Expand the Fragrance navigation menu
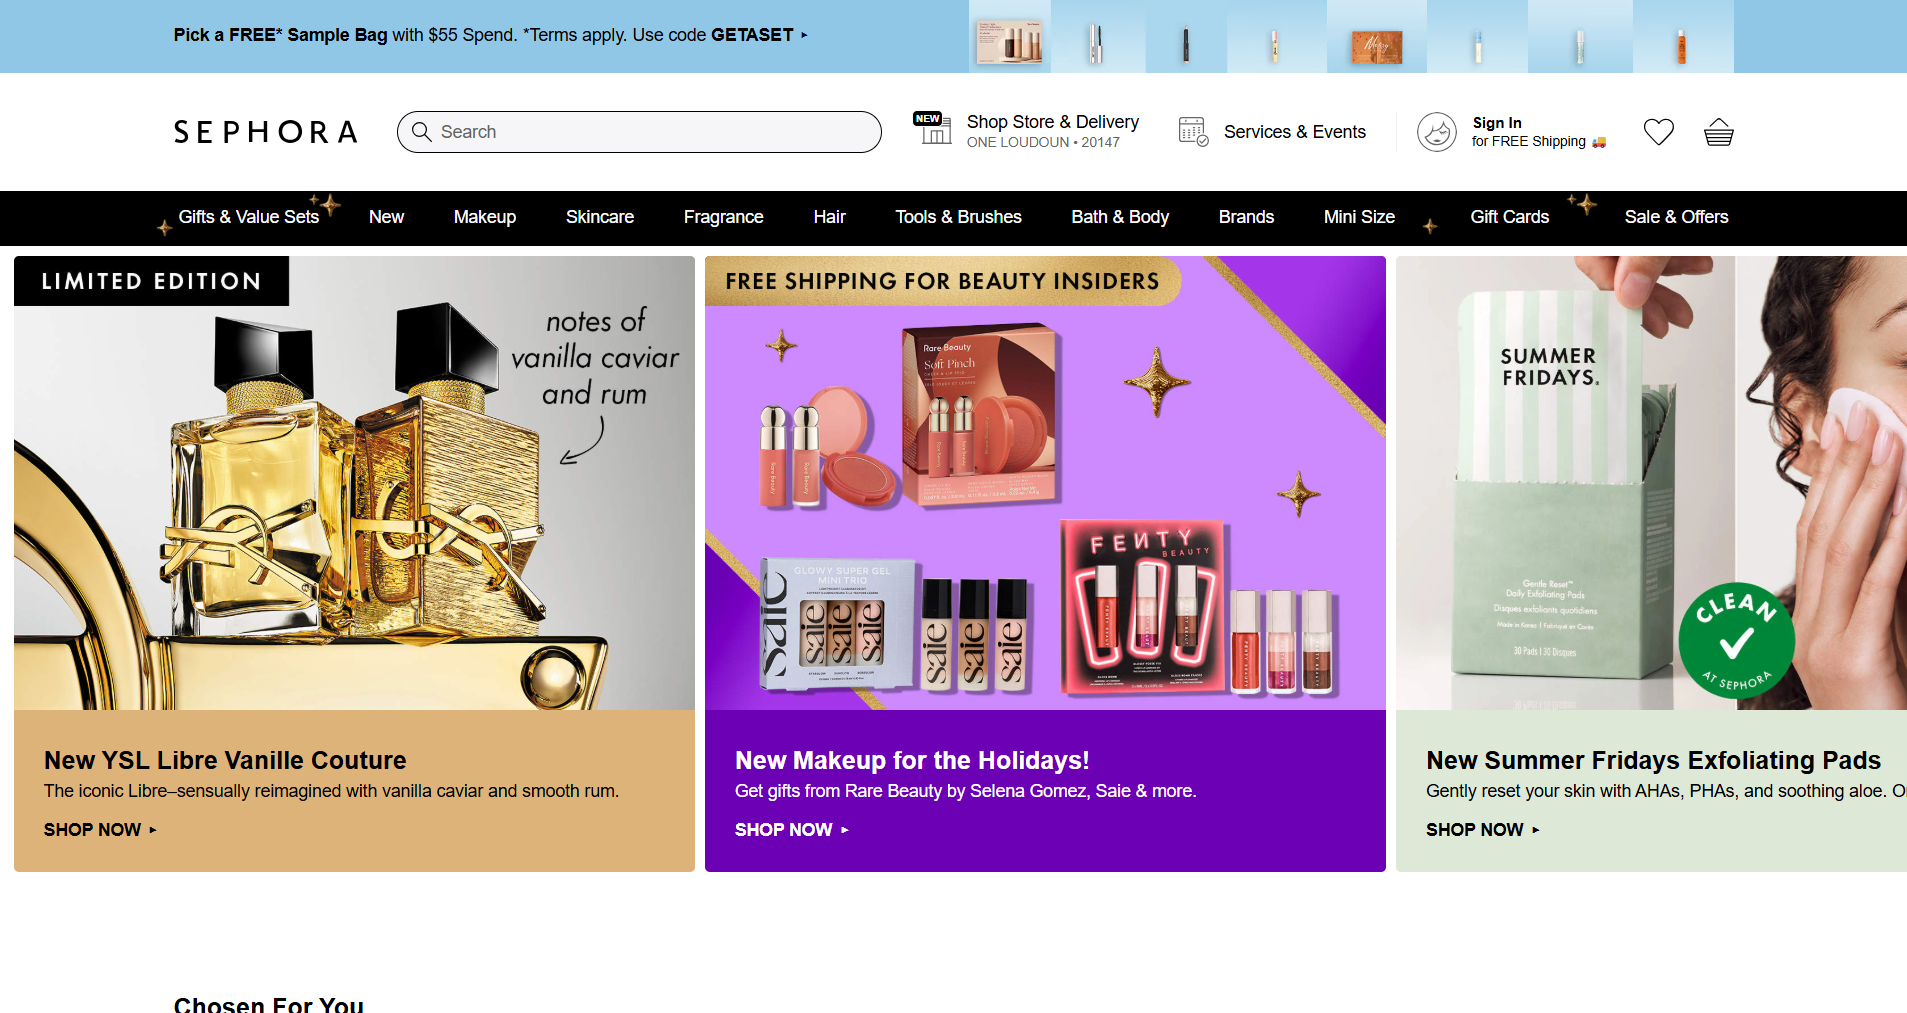Image resolution: width=1907 pixels, height=1013 pixels. [x=723, y=217]
